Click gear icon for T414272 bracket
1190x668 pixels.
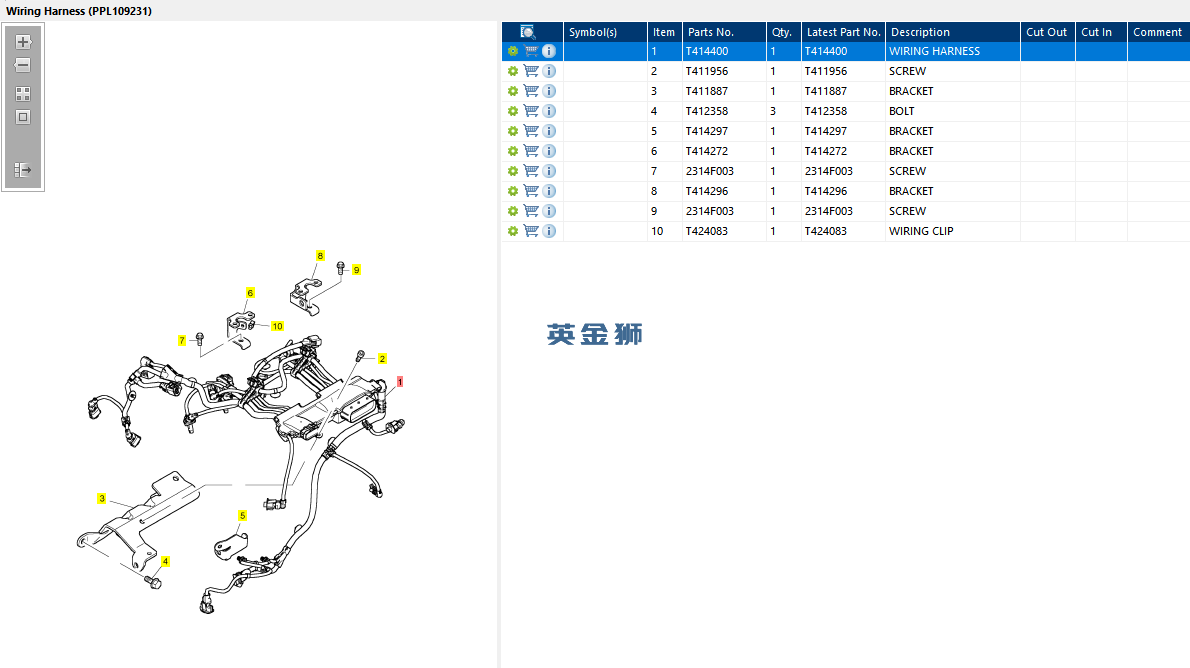pos(513,151)
